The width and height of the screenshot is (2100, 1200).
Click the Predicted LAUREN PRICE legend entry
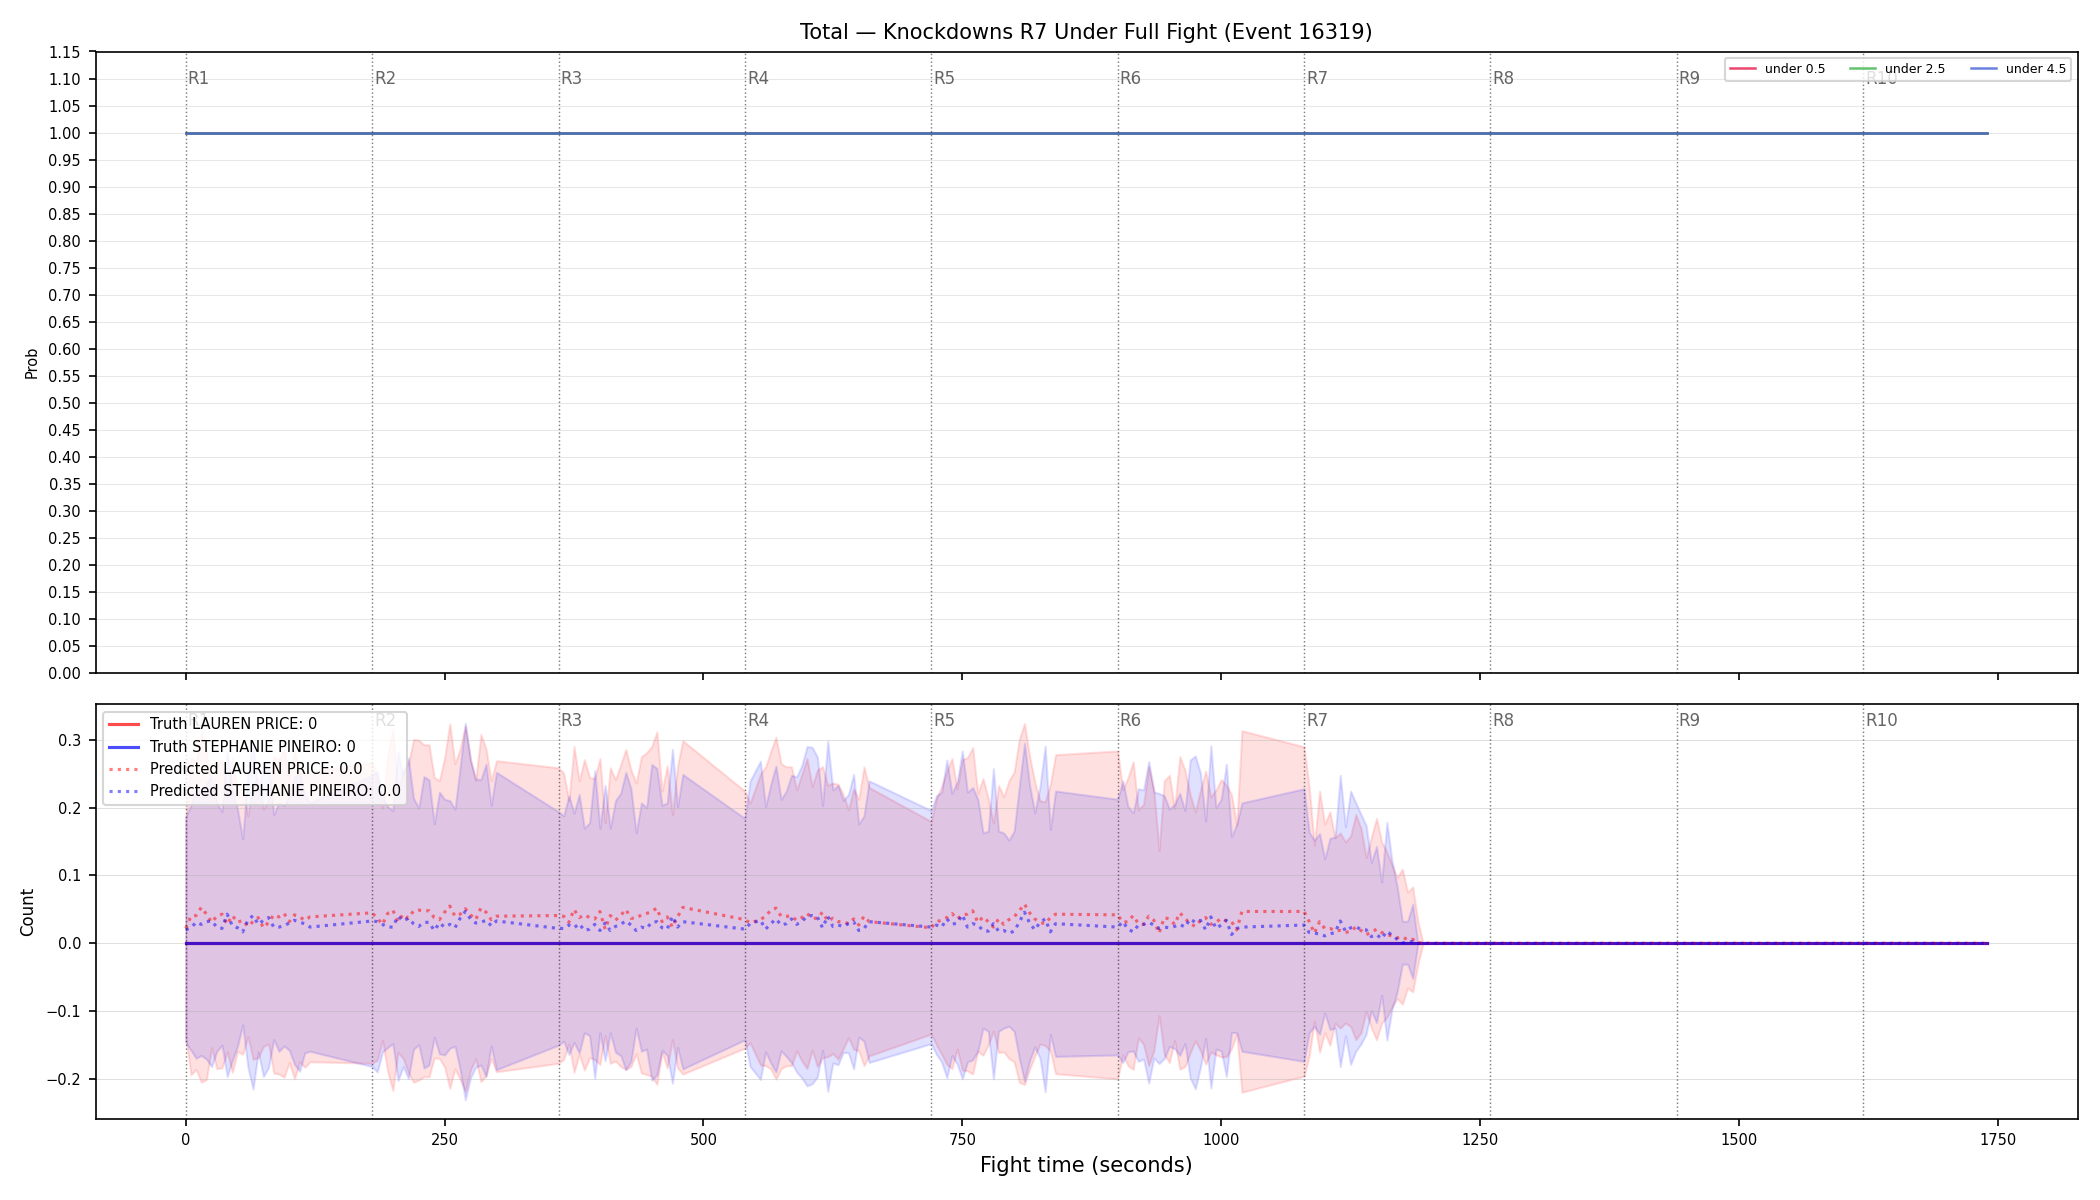tap(235, 769)
